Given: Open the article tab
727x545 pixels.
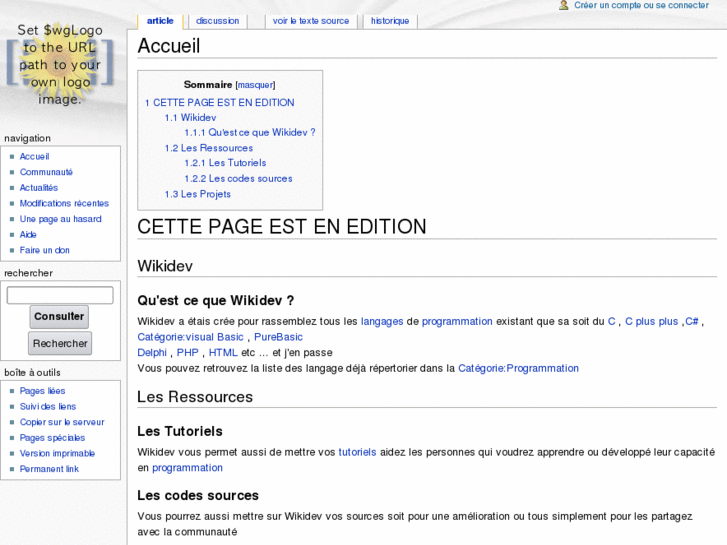Looking at the screenshot, I should point(160,21).
